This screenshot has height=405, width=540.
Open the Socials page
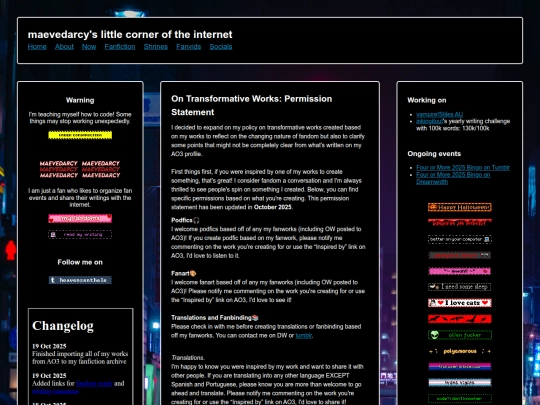click(x=221, y=46)
